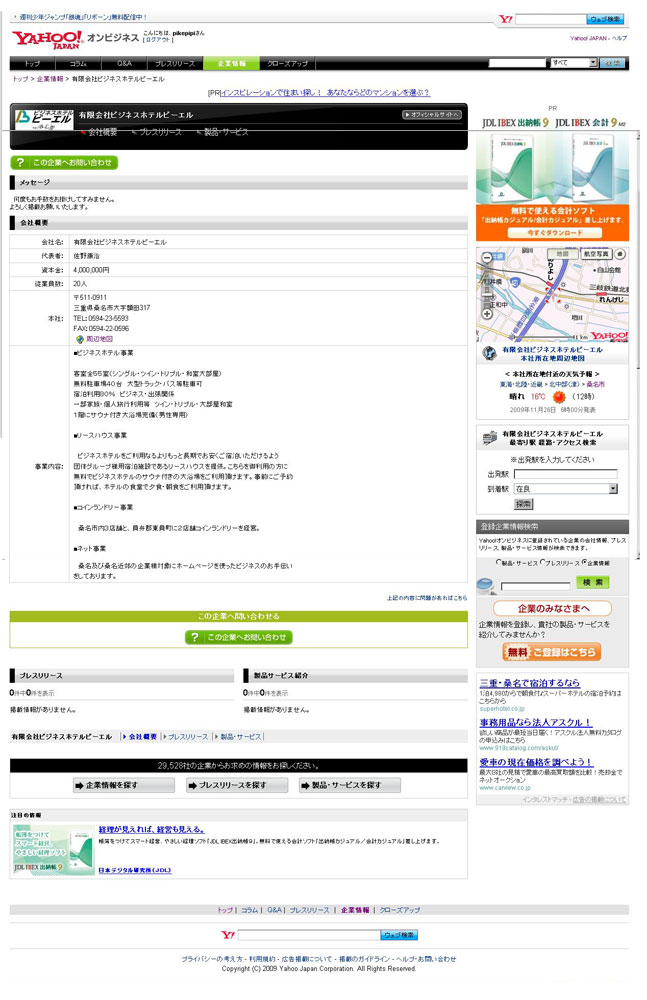
Task: Click the 経理が見えれば、経営も見える link
Action: pos(152,830)
